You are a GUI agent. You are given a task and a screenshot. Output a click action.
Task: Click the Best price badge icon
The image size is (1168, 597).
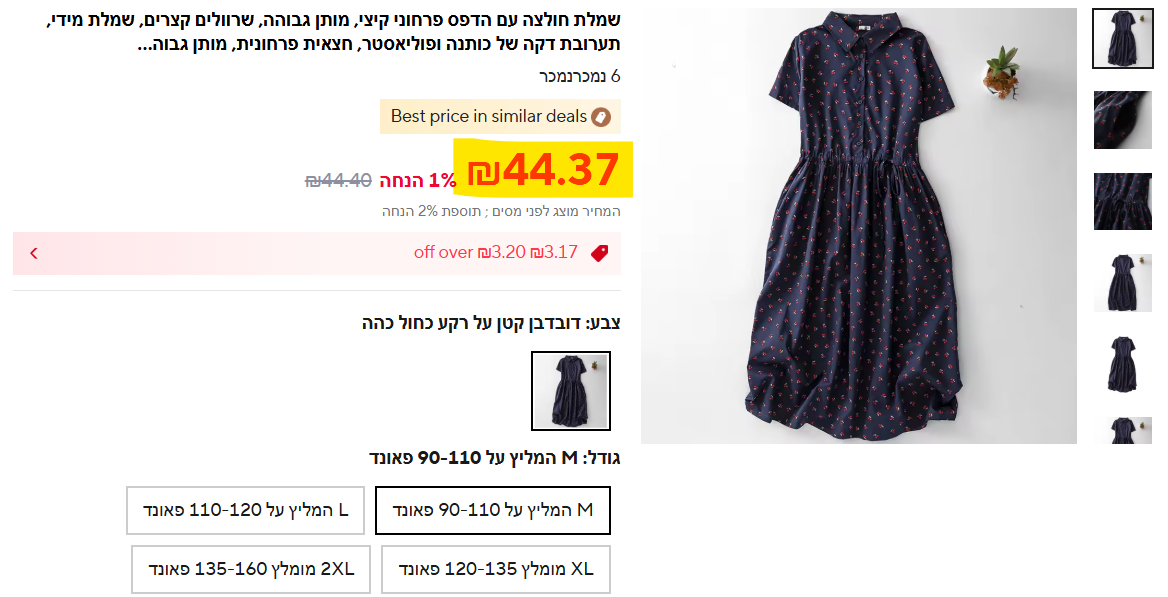601,117
